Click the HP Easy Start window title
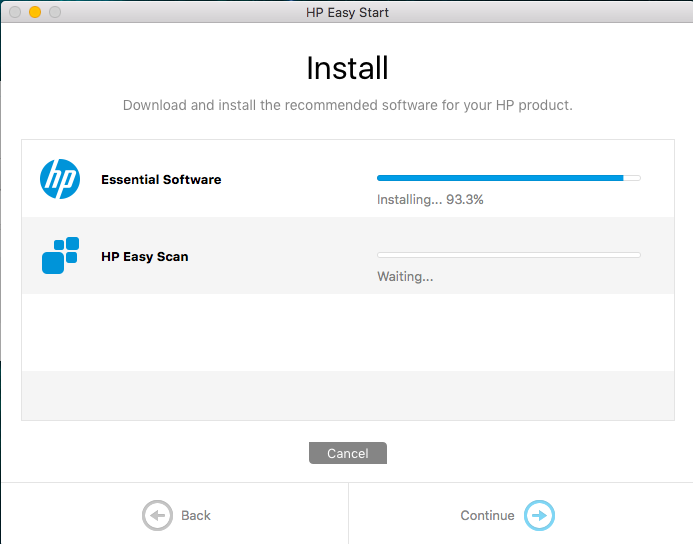 (347, 12)
